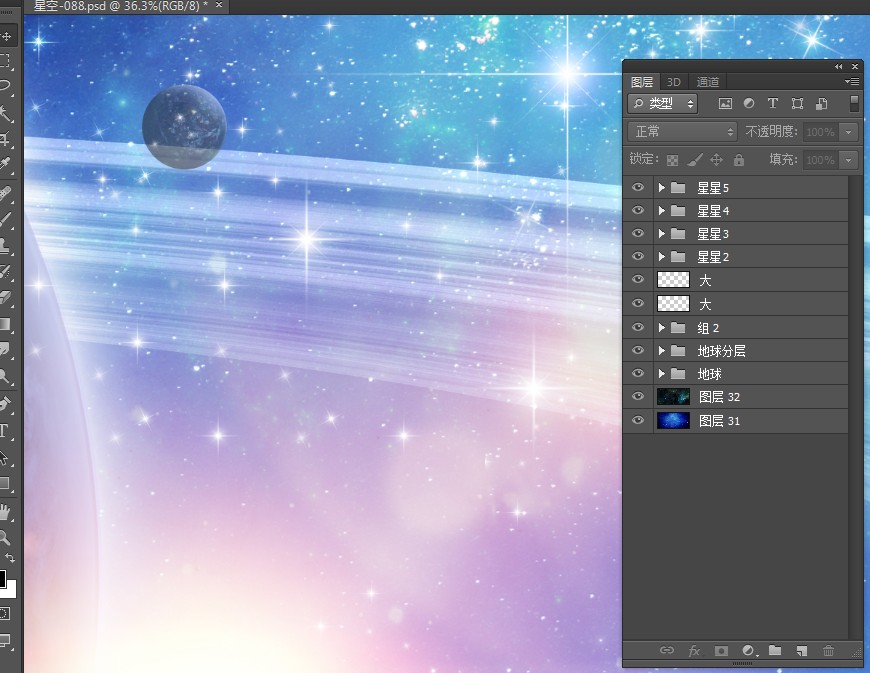
Task: Lock layer position
Action: 716,160
